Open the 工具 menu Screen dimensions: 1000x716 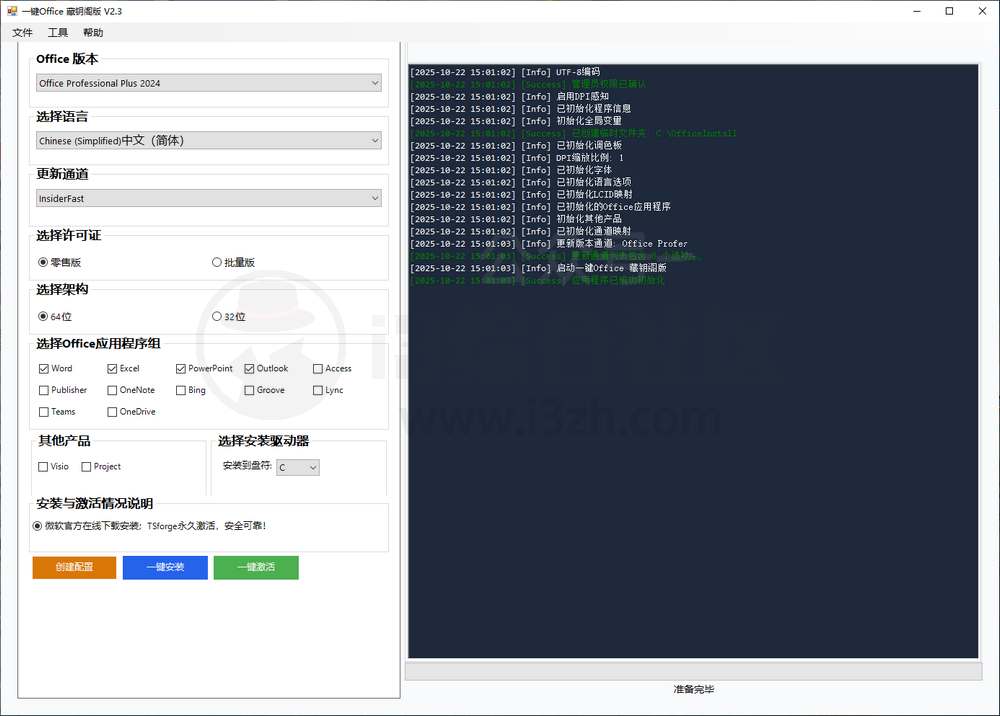click(x=58, y=33)
